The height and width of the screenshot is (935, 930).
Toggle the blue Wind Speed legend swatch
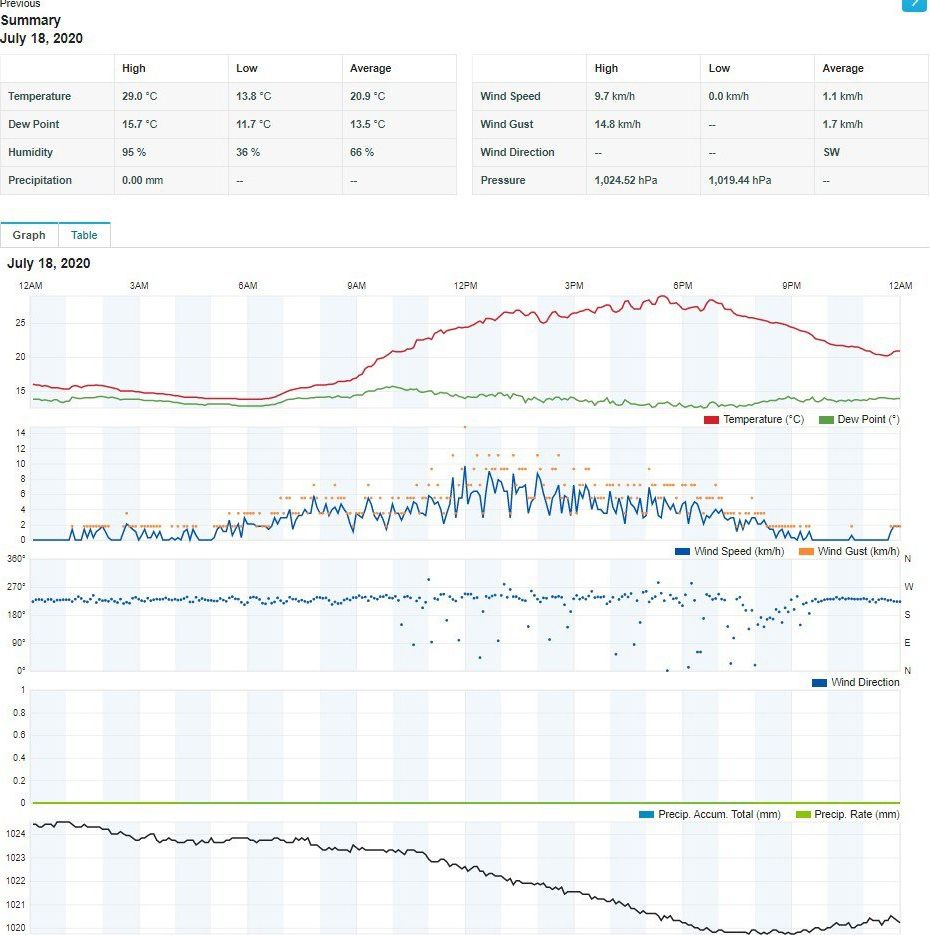click(682, 552)
